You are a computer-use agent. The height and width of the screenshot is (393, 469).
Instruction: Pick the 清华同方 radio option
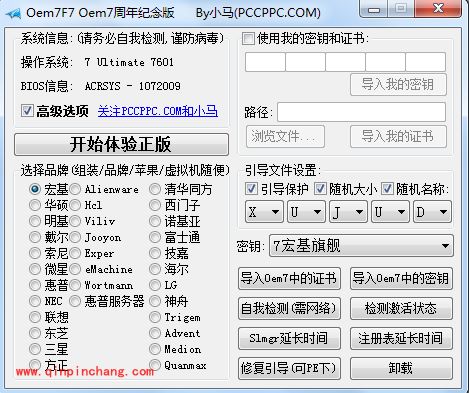[x=155, y=189]
